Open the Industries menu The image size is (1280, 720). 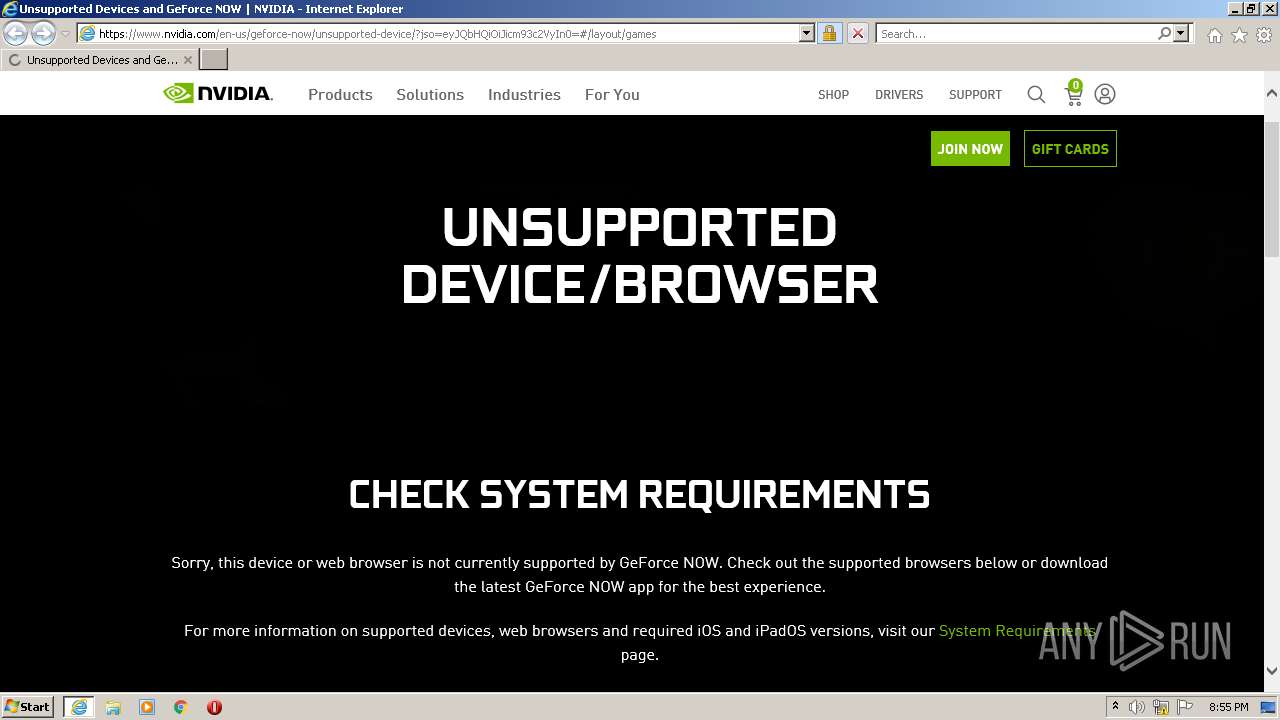524,94
